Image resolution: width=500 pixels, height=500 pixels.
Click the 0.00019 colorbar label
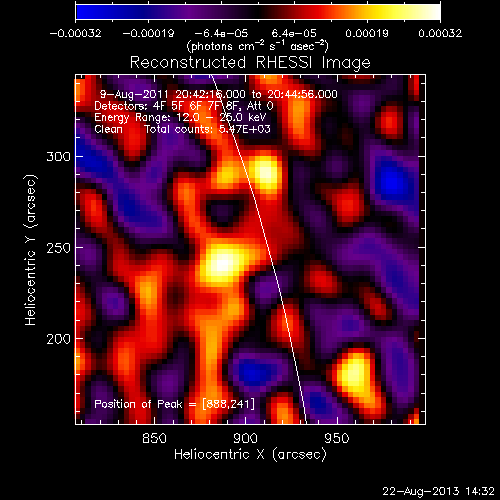[367, 33]
